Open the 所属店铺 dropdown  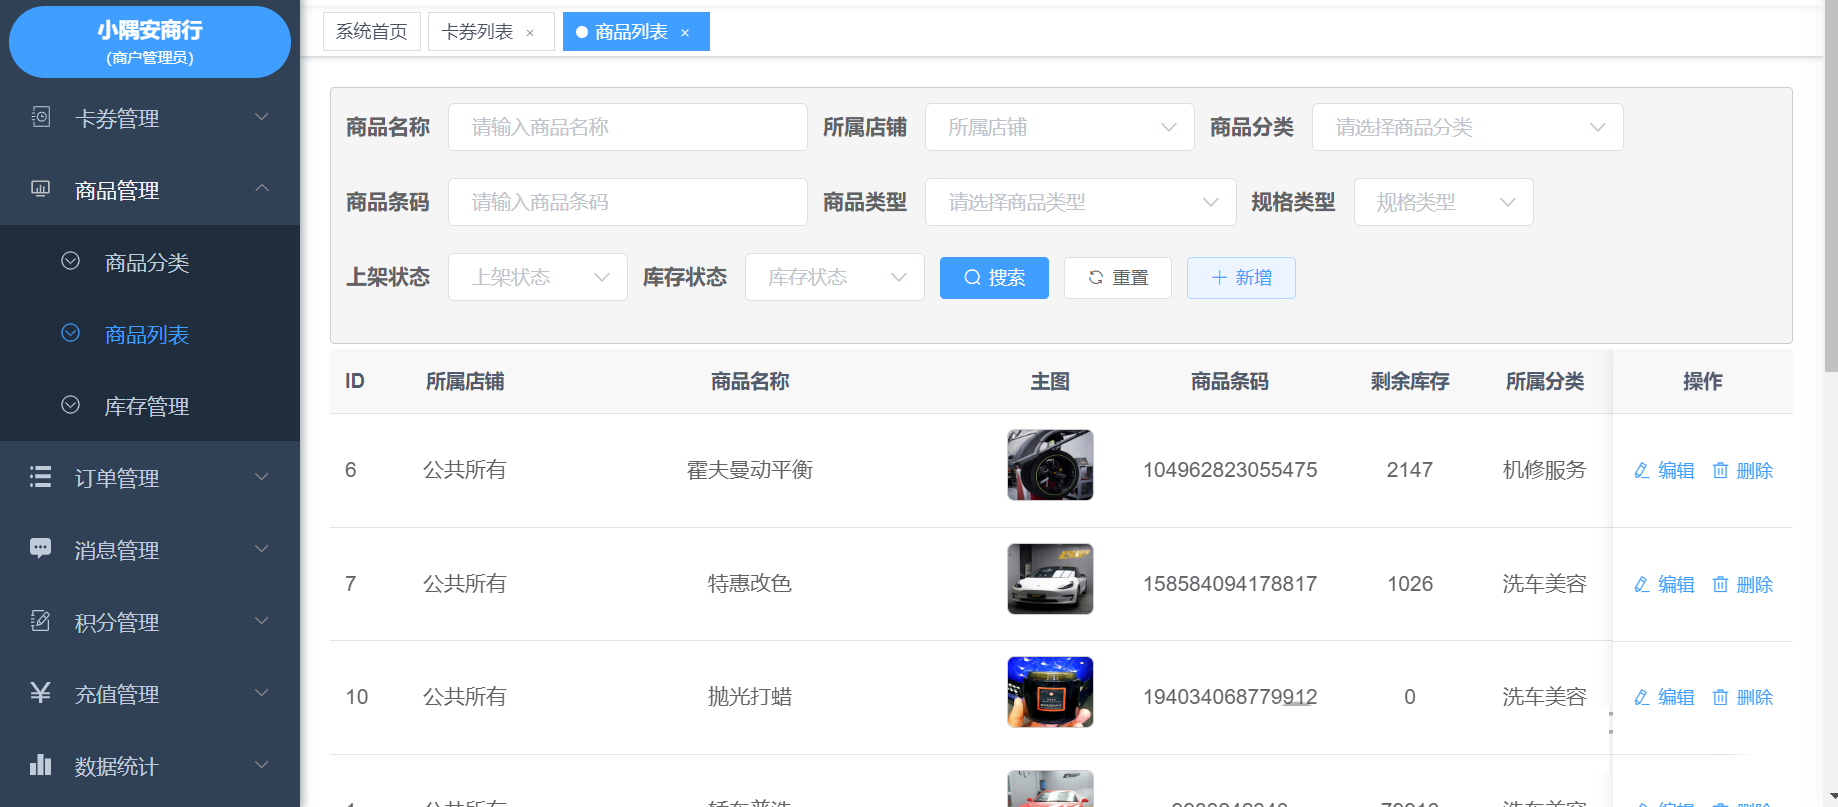click(1059, 127)
